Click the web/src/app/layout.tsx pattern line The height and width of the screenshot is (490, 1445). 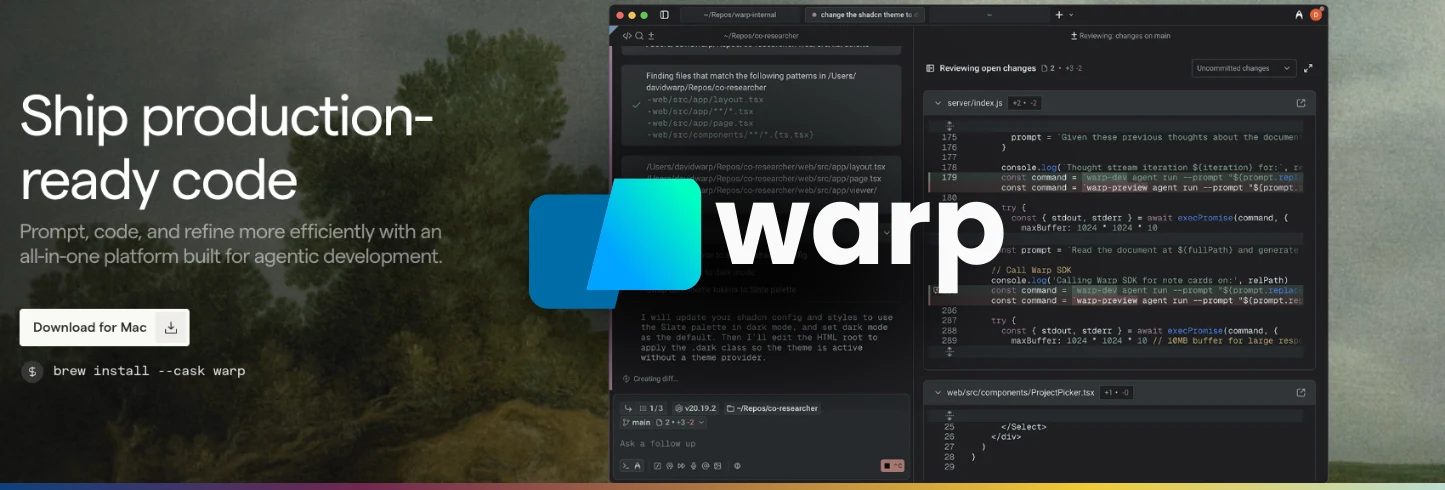click(x=705, y=100)
